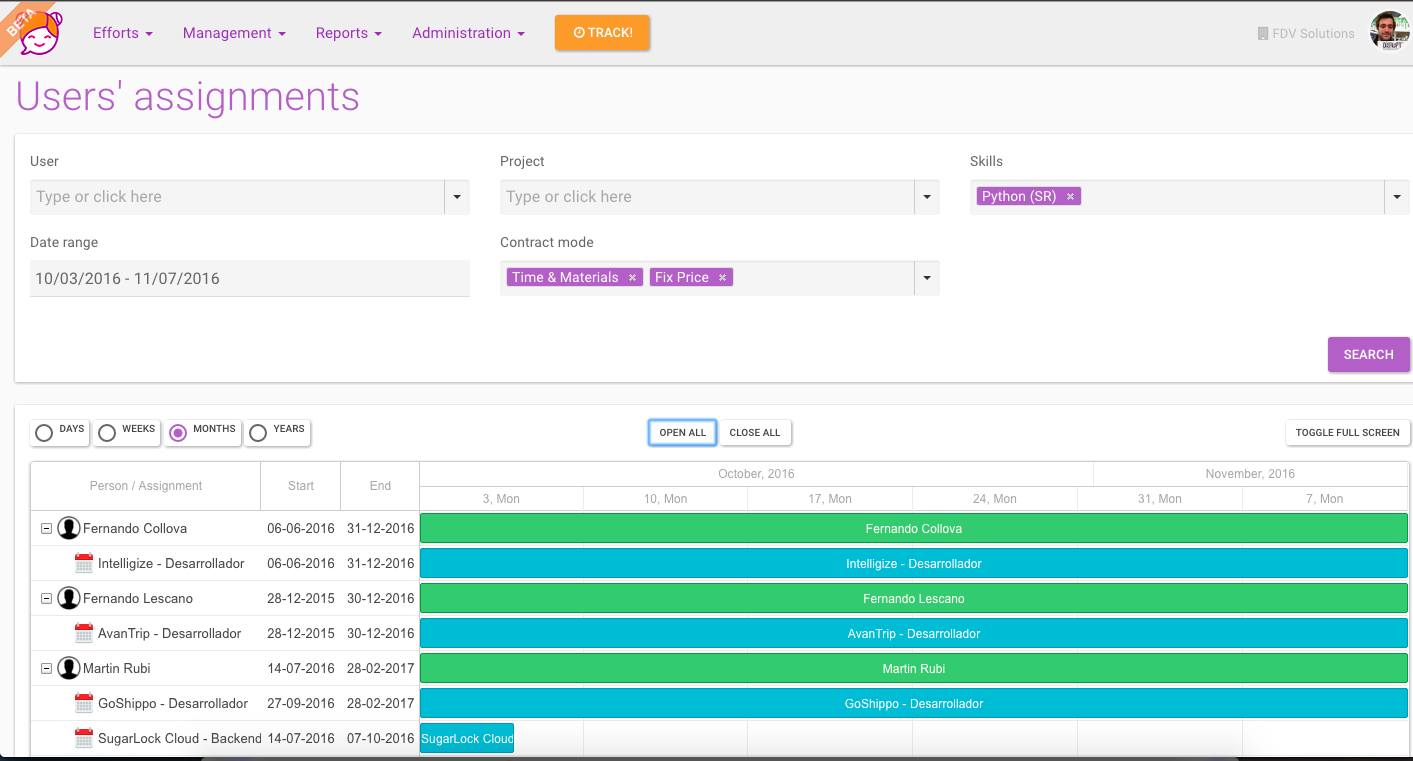This screenshot has height=761, width=1413.
Task: Click calendar icon for GoShippo - Desarrollador
Action: (x=84, y=703)
